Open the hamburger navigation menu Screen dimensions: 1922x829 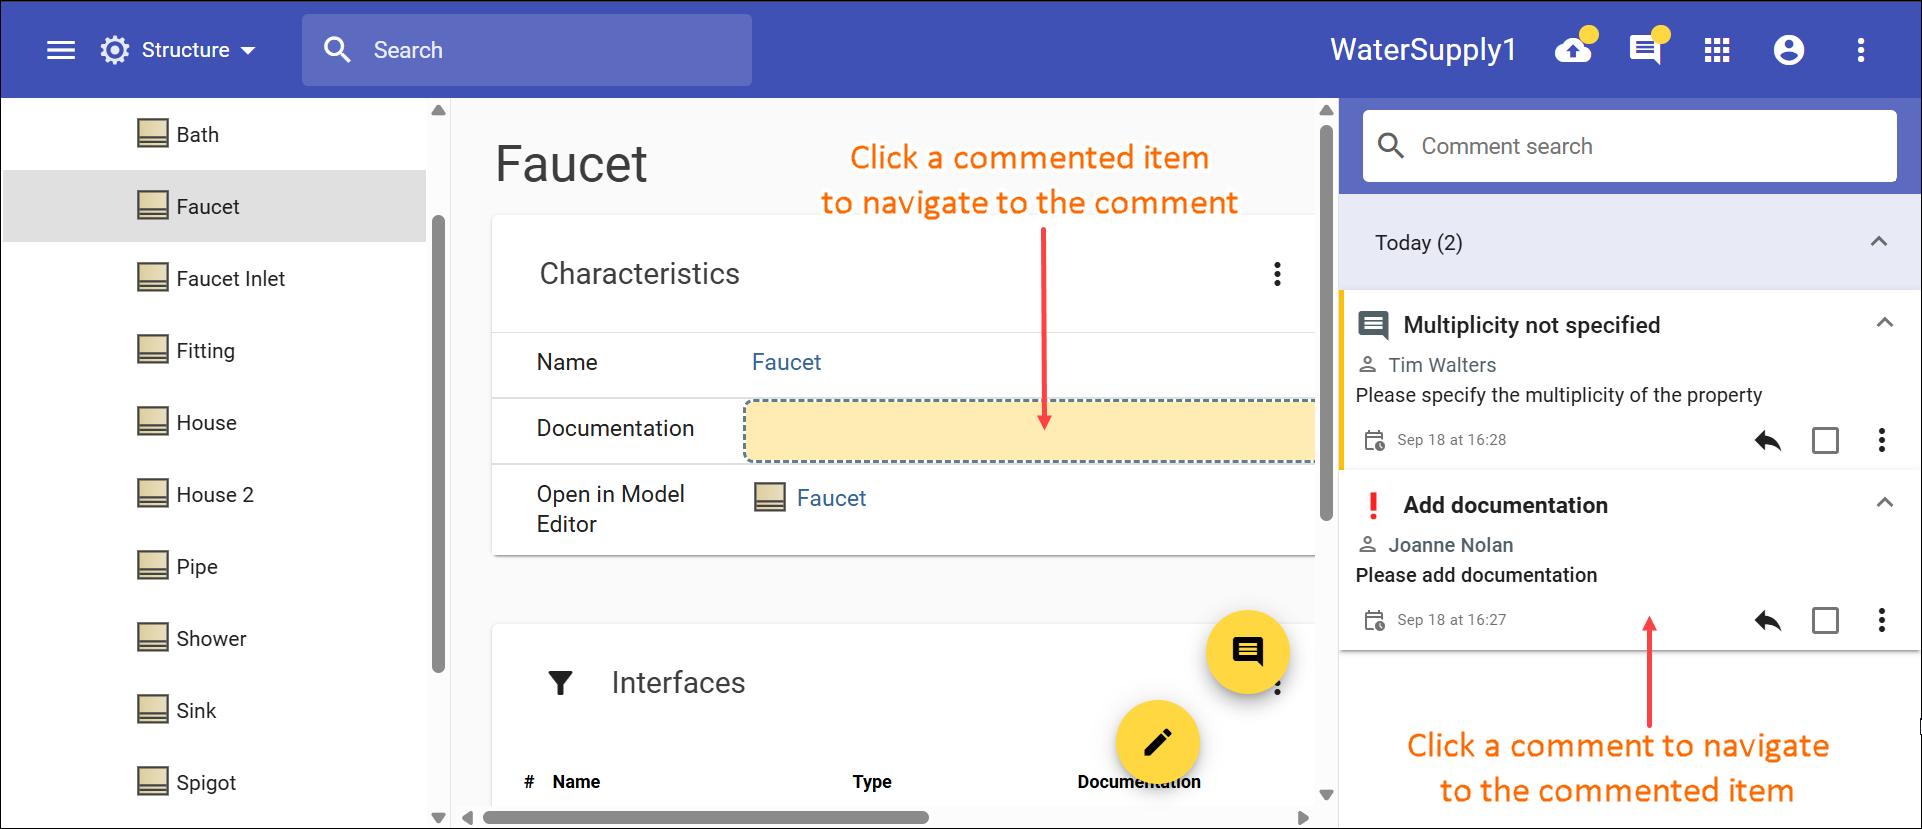click(x=61, y=50)
